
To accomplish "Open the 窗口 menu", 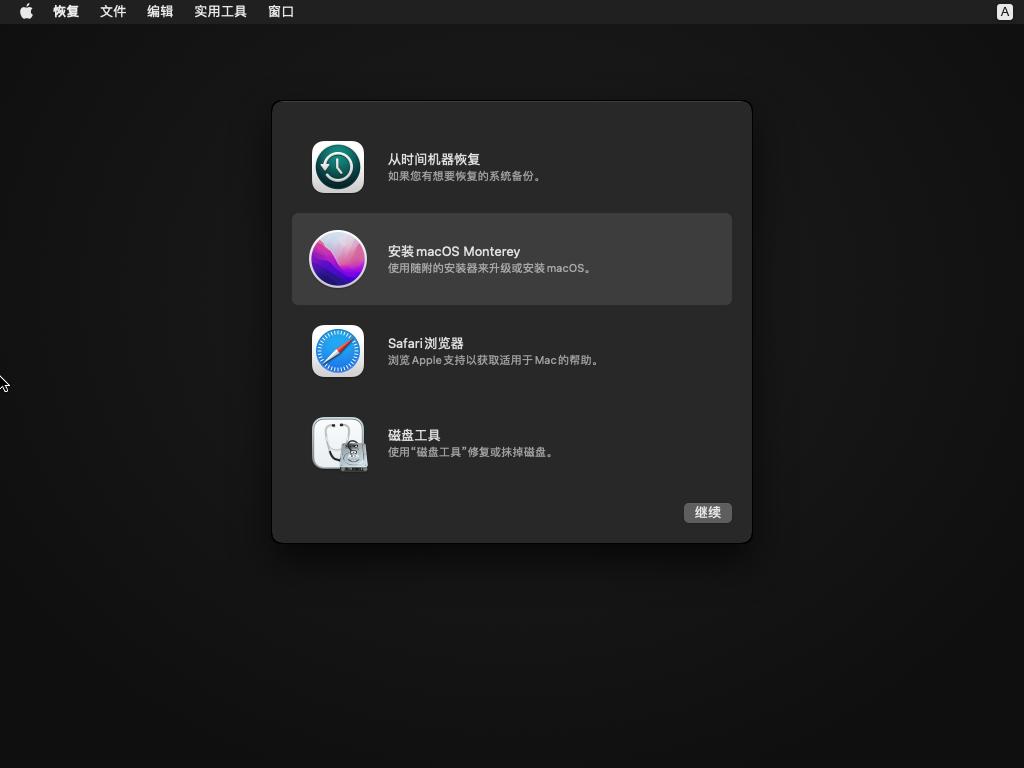I will click(279, 12).
